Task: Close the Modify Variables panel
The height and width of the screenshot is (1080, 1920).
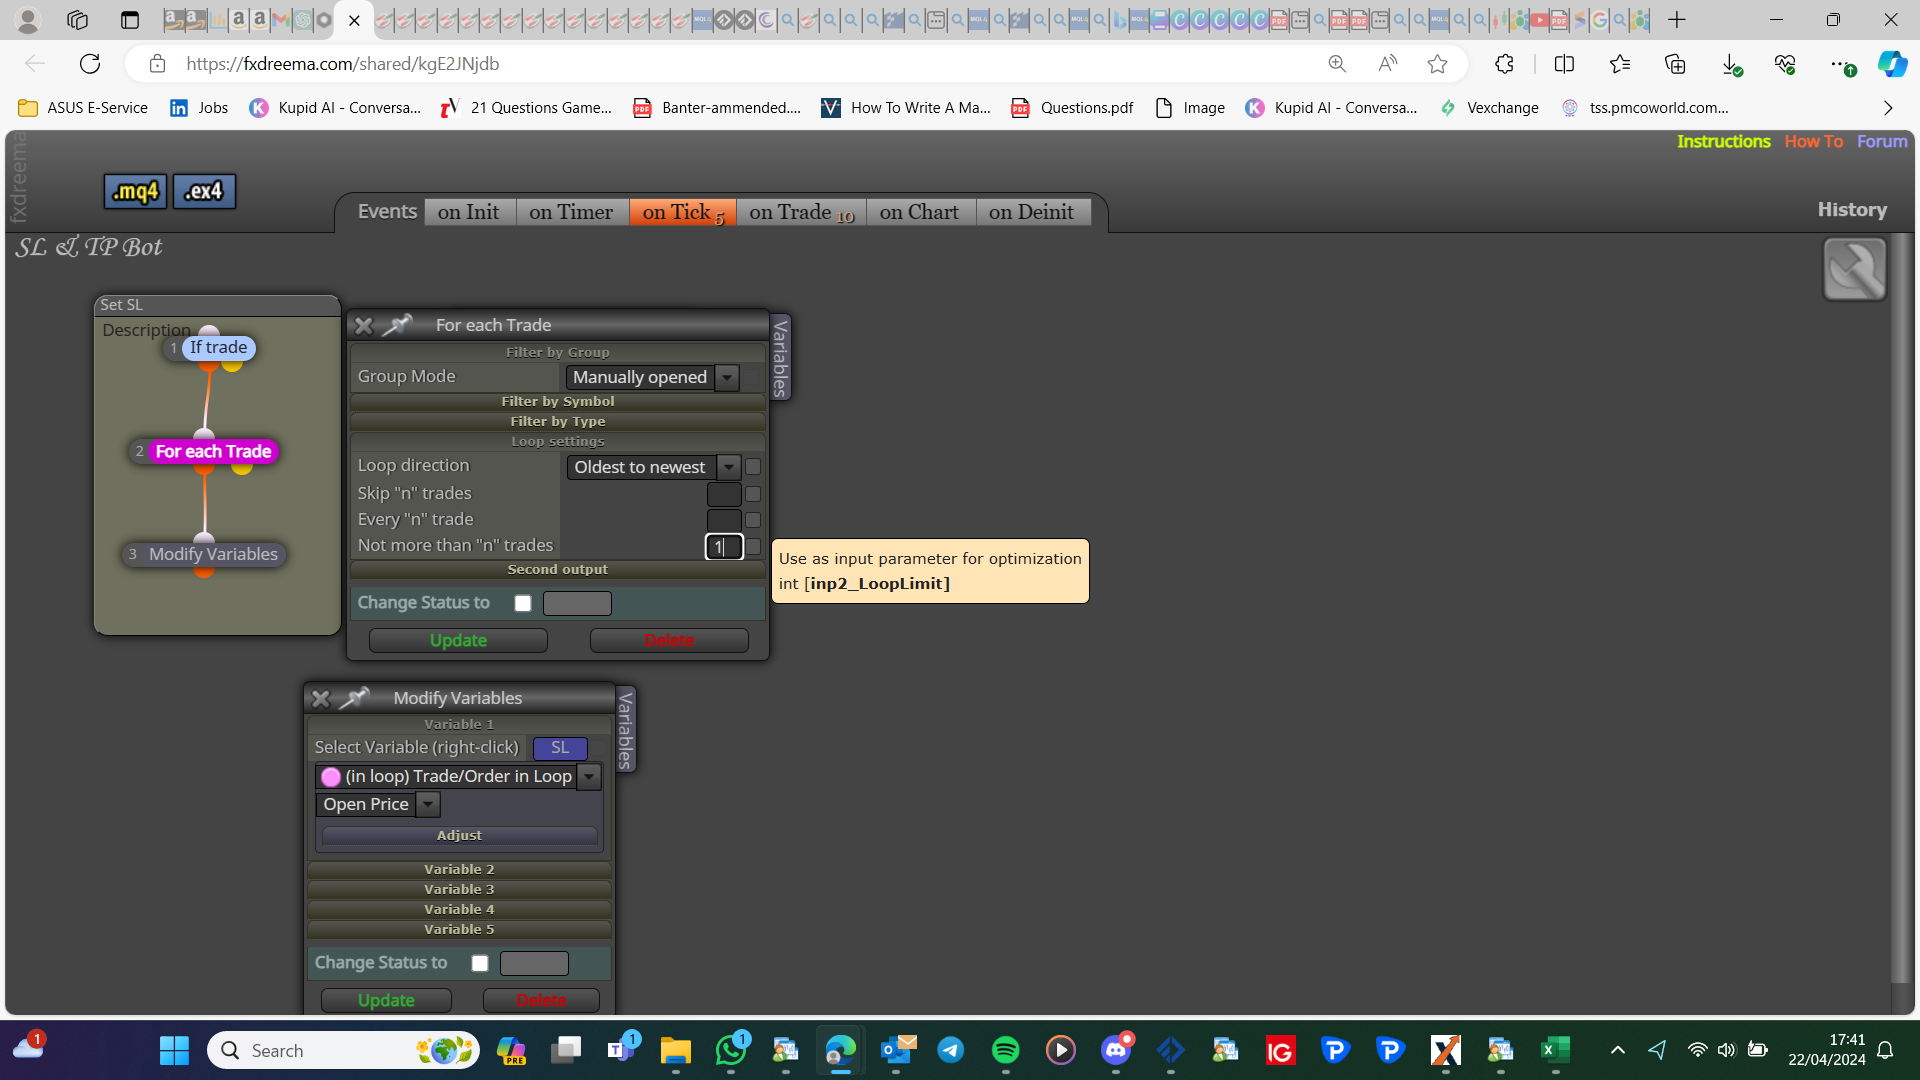Action: coord(321,698)
